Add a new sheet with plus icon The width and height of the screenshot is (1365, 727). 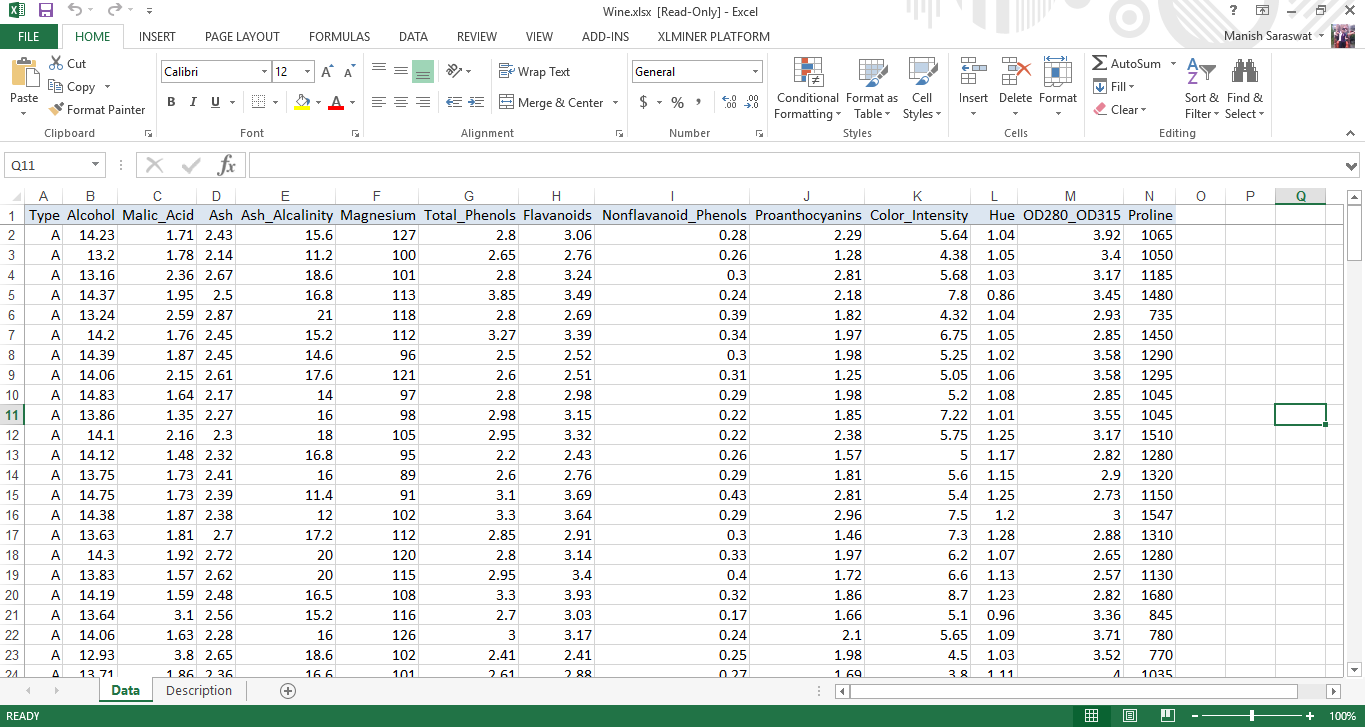pyautogui.click(x=288, y=691)
